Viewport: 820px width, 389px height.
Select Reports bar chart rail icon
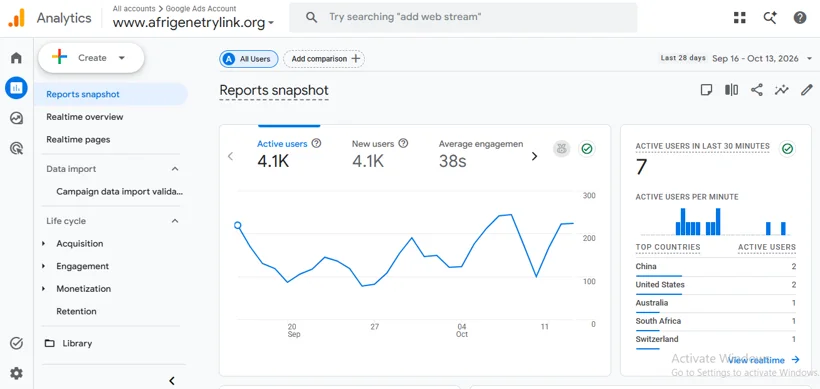point(16,88)
